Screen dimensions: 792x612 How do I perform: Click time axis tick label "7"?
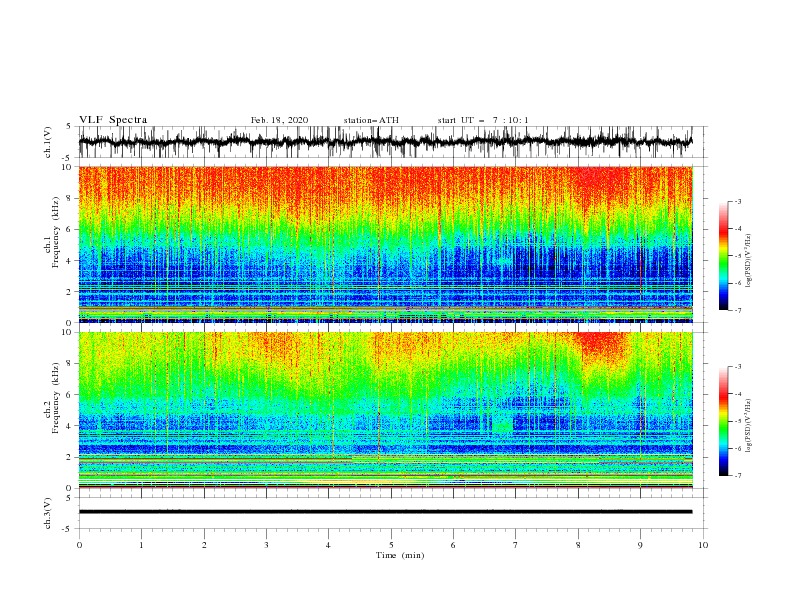point(516,545)
